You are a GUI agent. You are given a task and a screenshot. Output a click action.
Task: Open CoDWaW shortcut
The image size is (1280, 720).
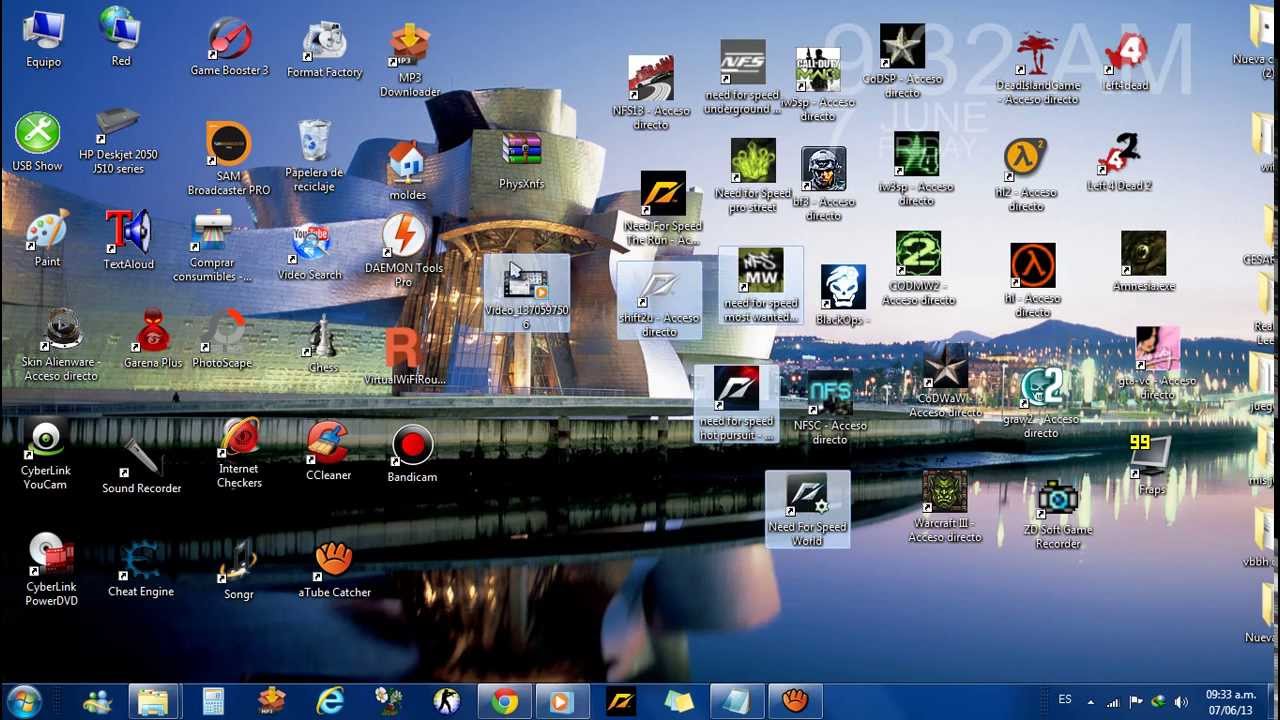click(945, 381)
